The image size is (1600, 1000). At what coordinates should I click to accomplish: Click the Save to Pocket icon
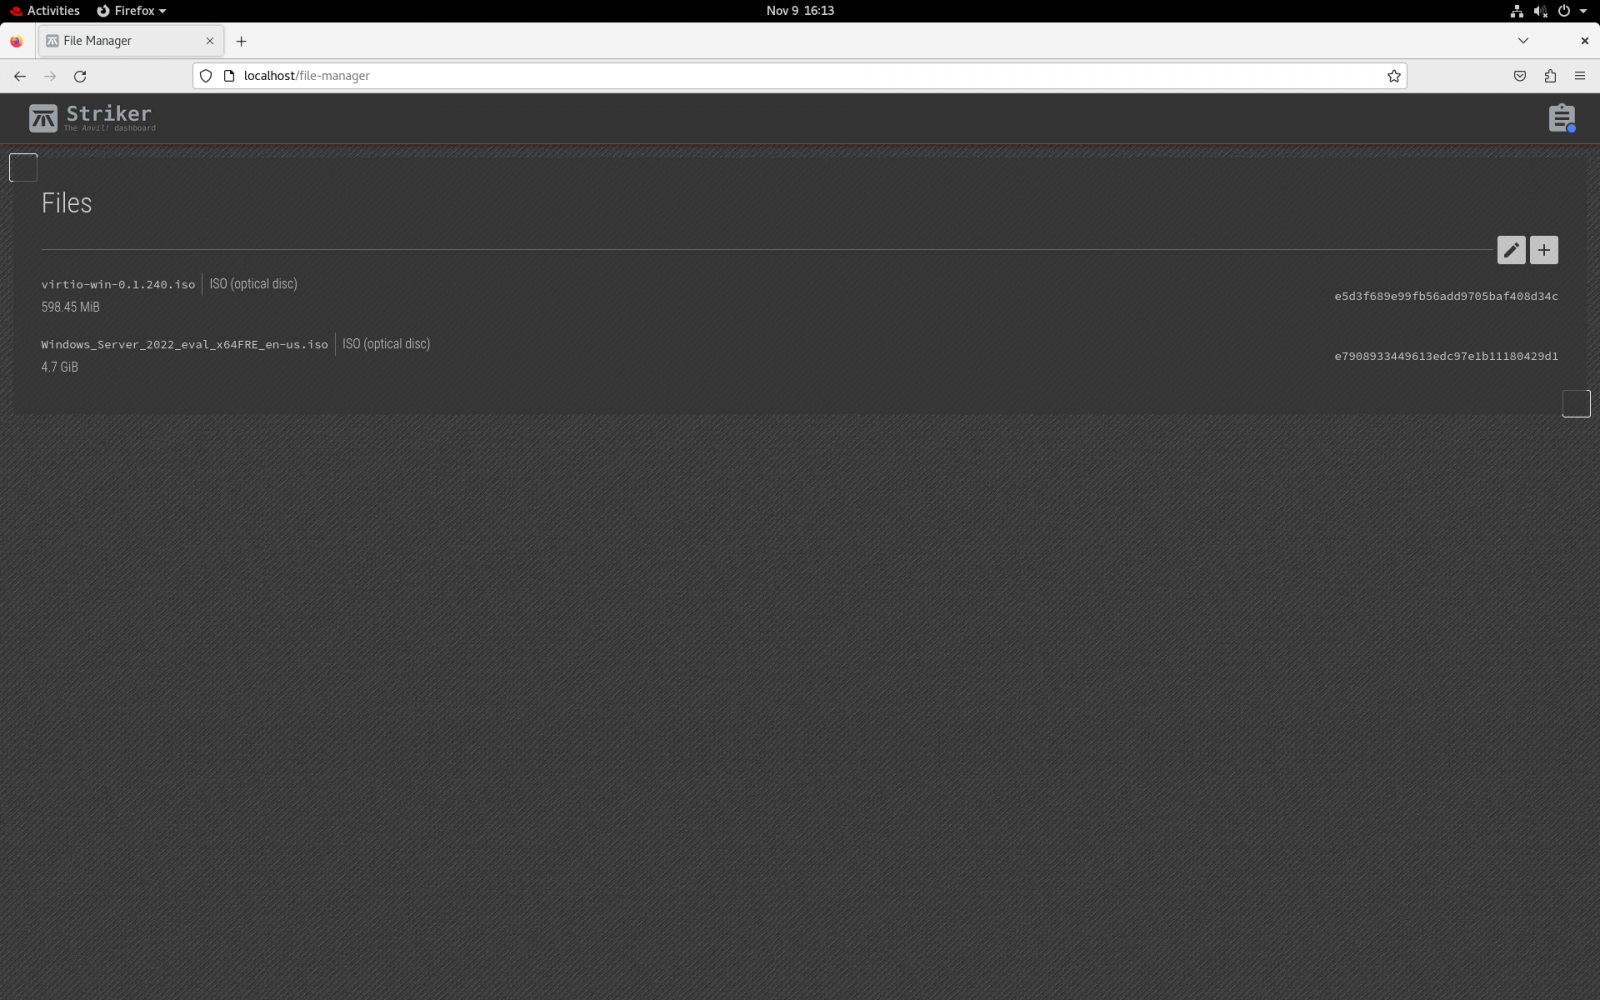point(1519,76)
